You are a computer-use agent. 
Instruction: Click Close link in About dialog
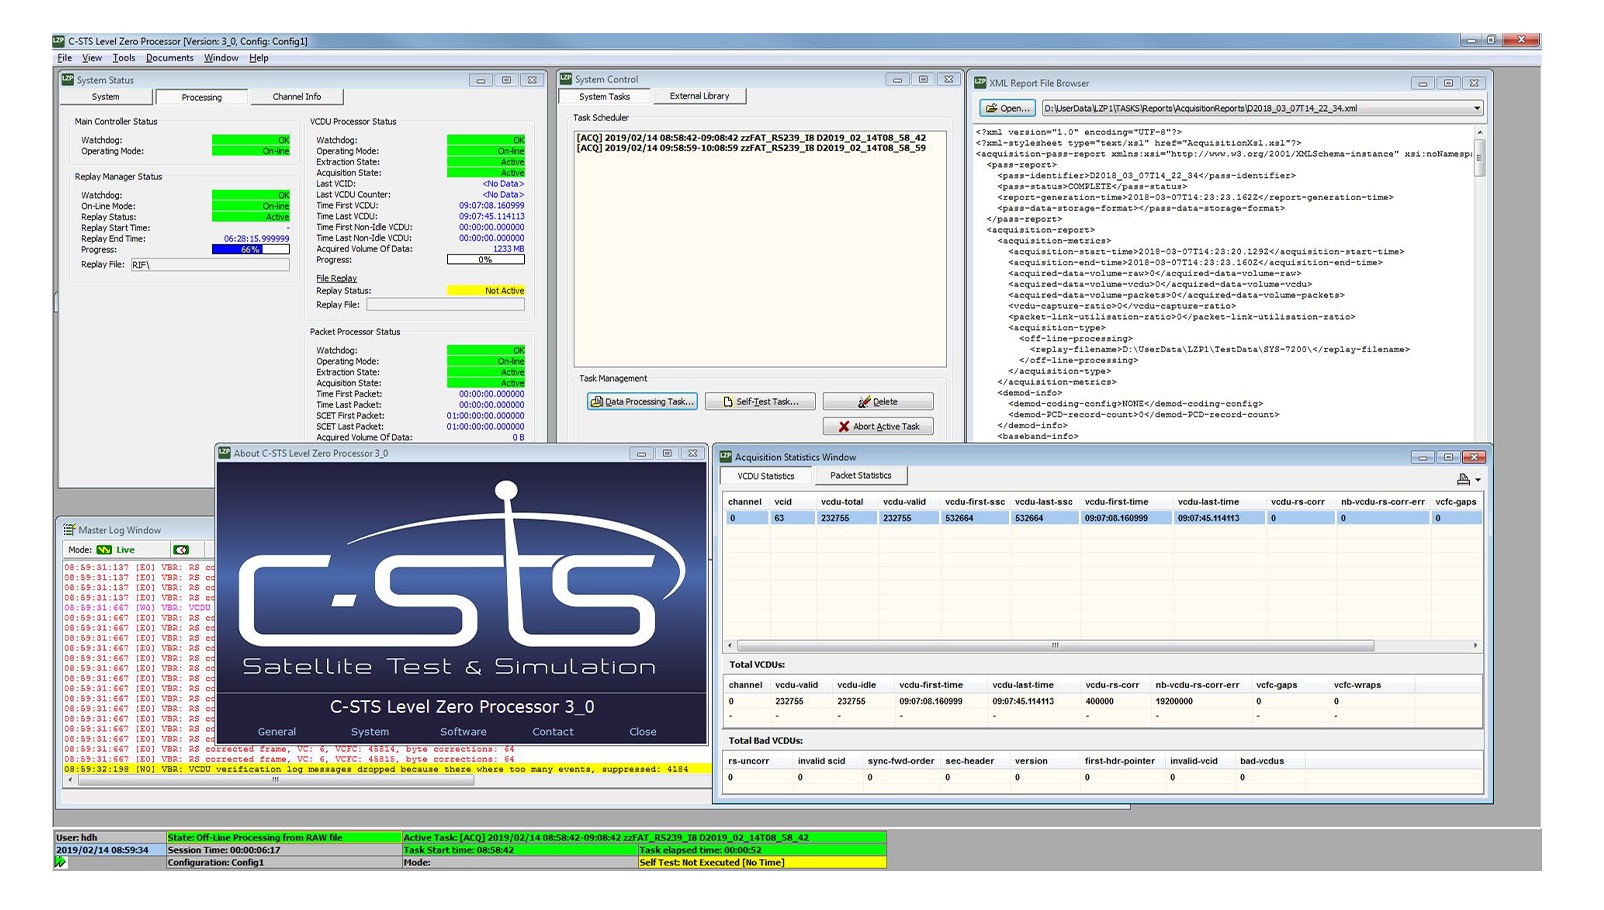[x=643, y=732]
